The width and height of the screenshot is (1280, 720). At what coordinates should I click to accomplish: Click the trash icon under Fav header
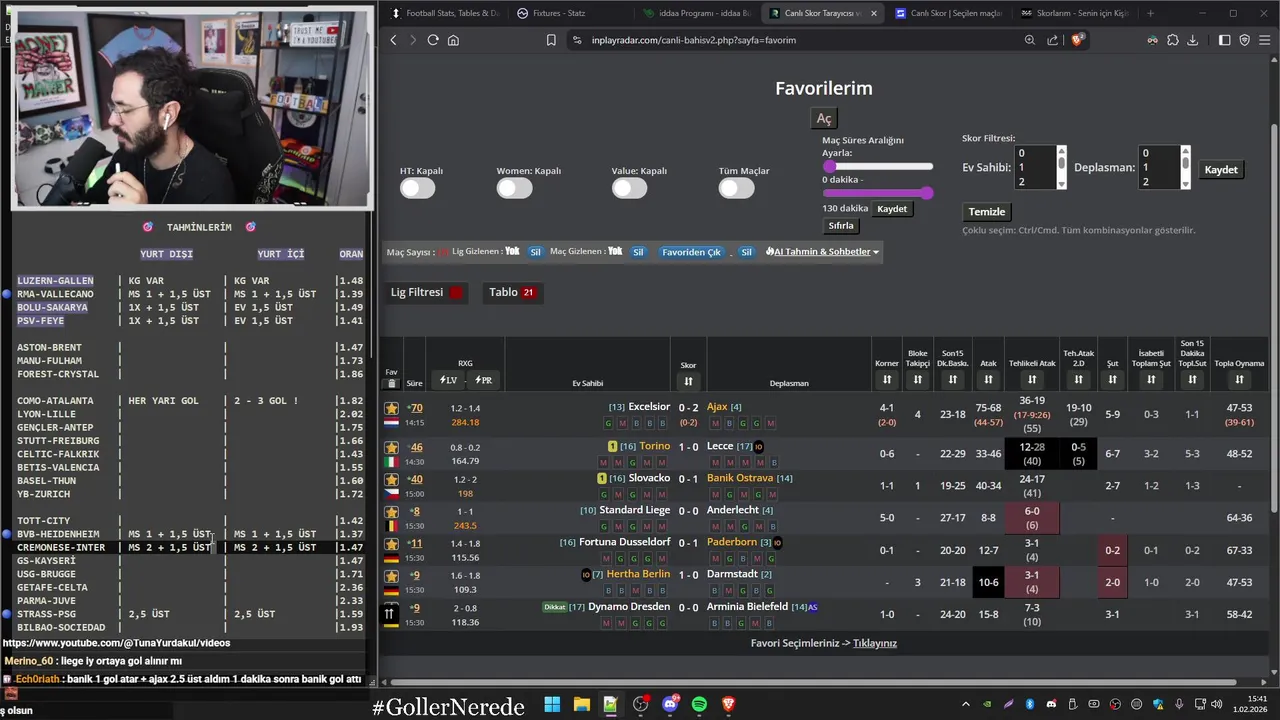[391, 383]
